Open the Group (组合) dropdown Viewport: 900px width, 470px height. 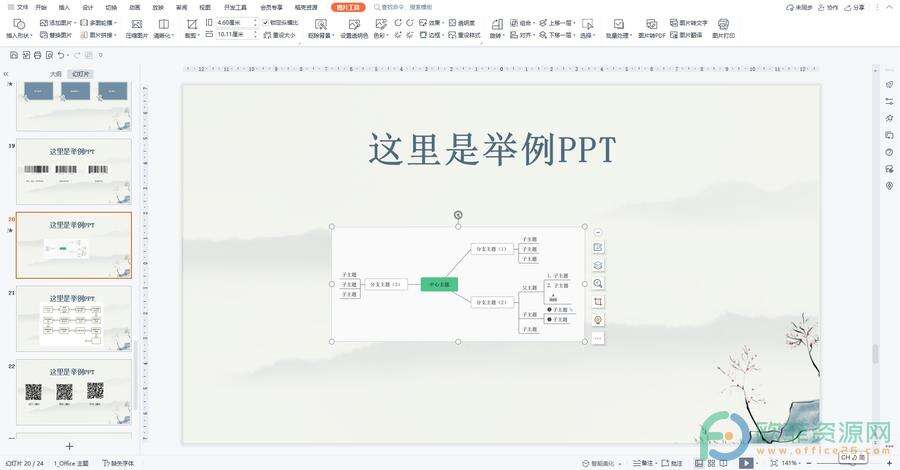pos(522,23)
